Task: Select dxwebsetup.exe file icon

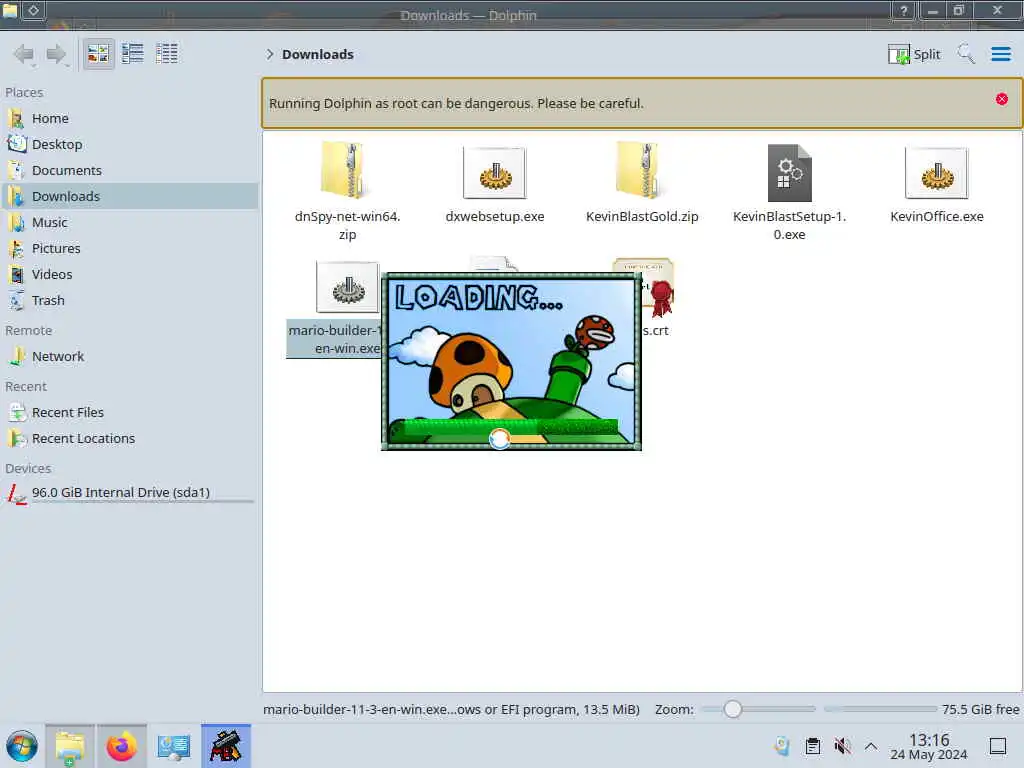Action: [x=494, y=173]
